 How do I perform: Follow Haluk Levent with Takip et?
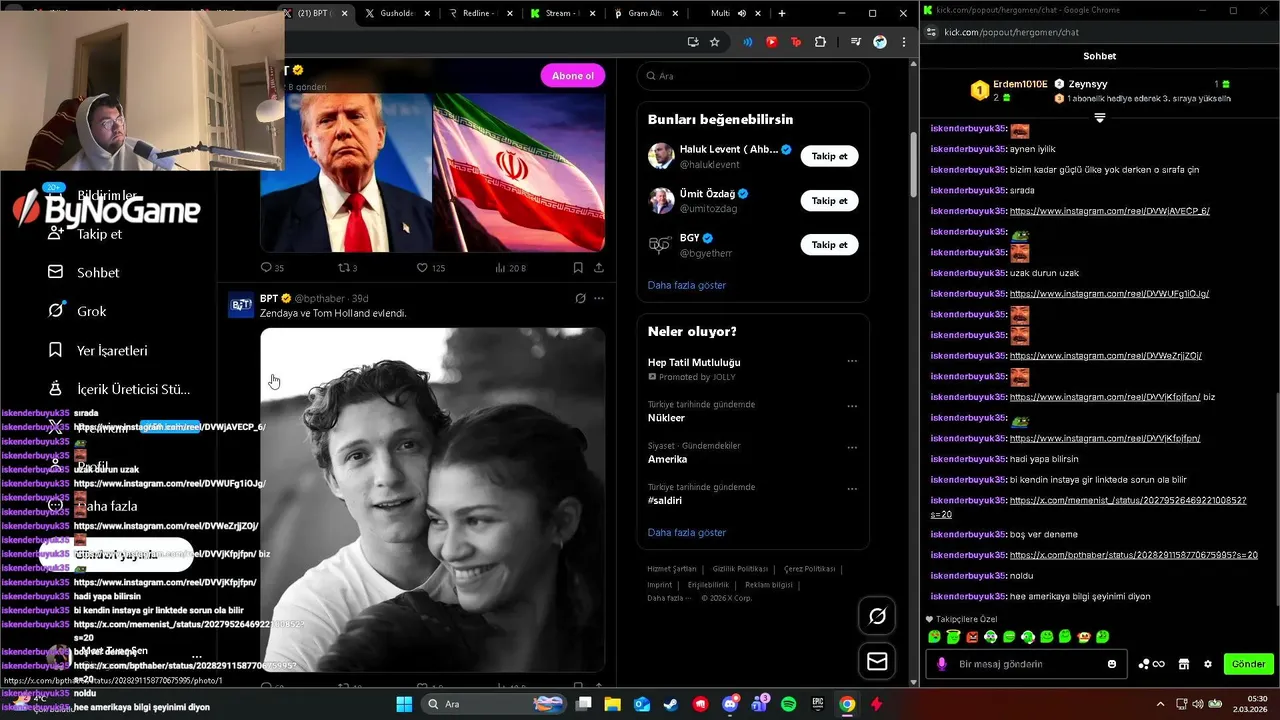tap(829, 156)
